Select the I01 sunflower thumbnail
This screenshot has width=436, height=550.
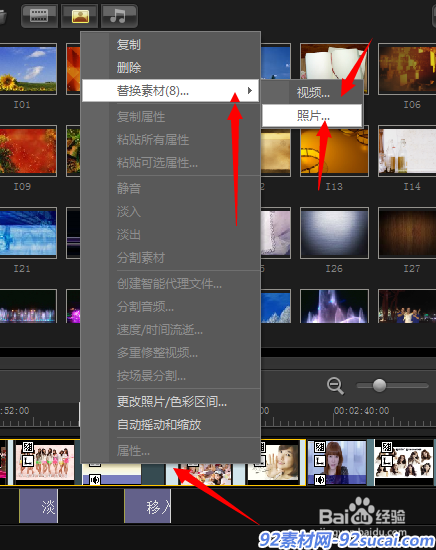point(28,69)
